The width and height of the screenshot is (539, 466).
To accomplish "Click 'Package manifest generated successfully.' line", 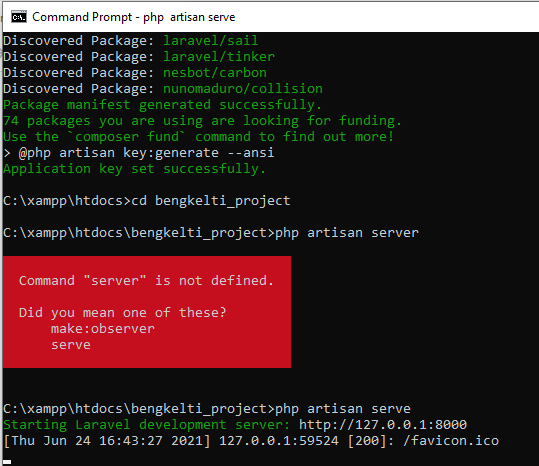I will click(162, 105).
